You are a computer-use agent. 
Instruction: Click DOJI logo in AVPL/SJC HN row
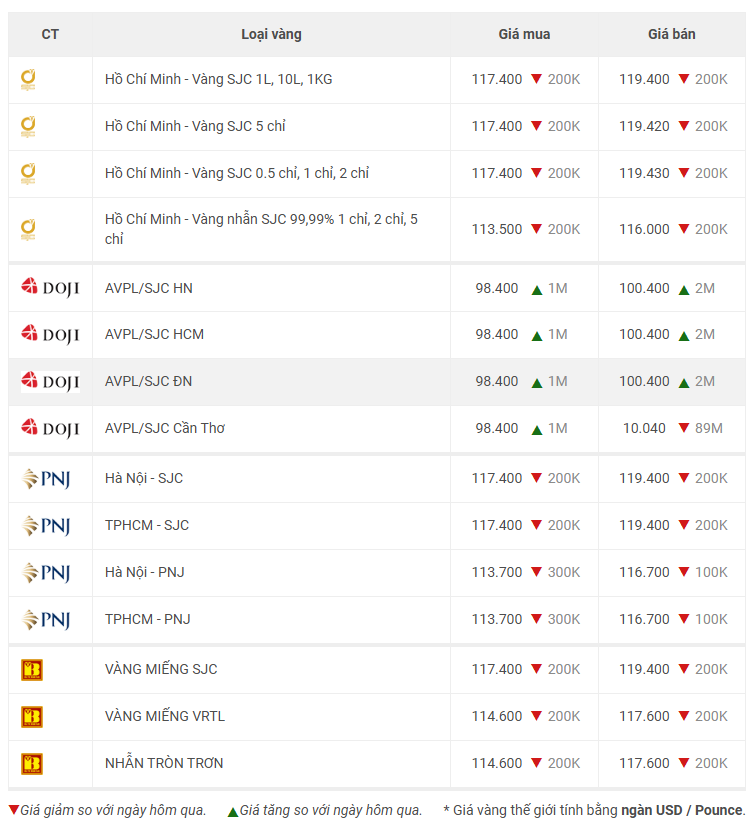tap(50, 288)
